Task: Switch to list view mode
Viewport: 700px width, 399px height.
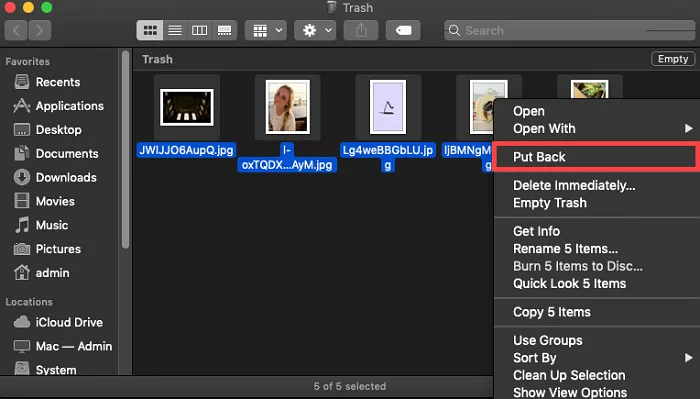Action: pos(175,30)
